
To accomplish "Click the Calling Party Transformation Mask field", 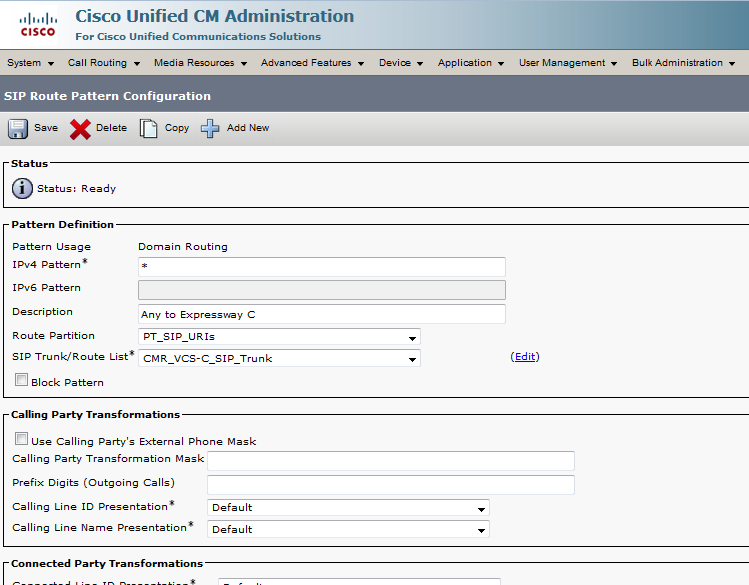I will pyautogui.click(x=391, y=460).
